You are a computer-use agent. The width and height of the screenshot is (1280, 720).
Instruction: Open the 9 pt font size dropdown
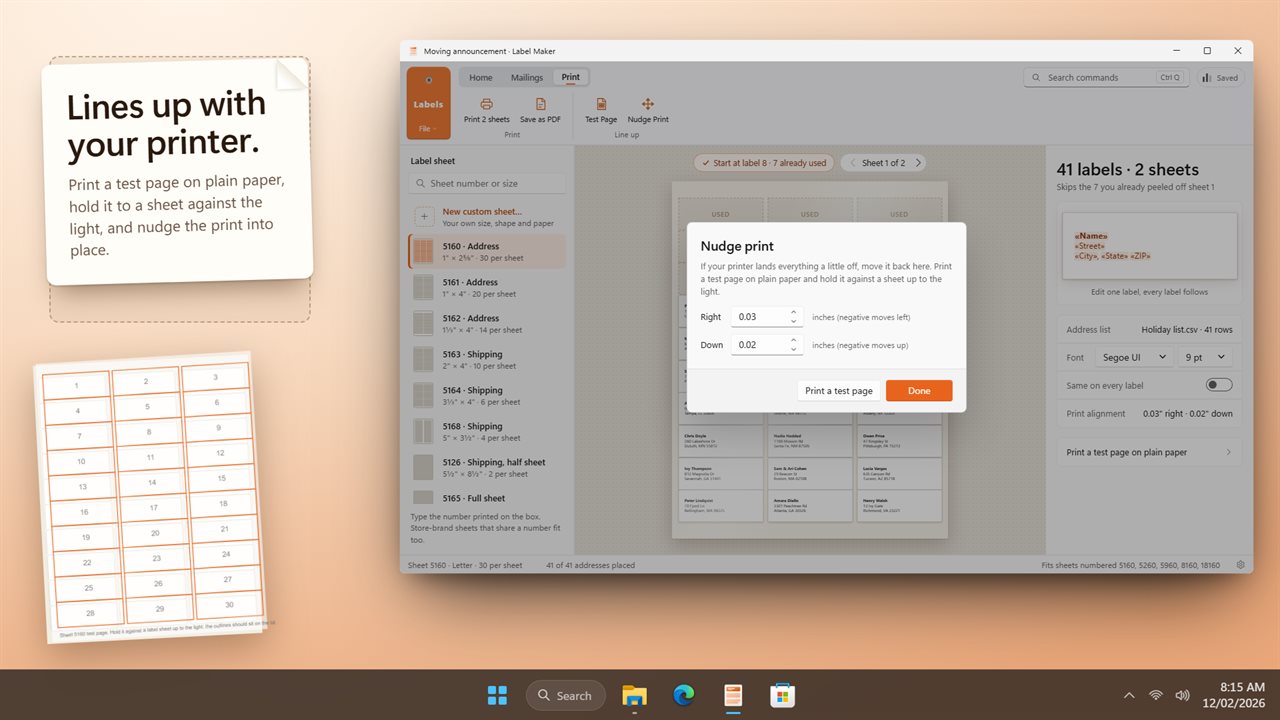[1204, 357]
